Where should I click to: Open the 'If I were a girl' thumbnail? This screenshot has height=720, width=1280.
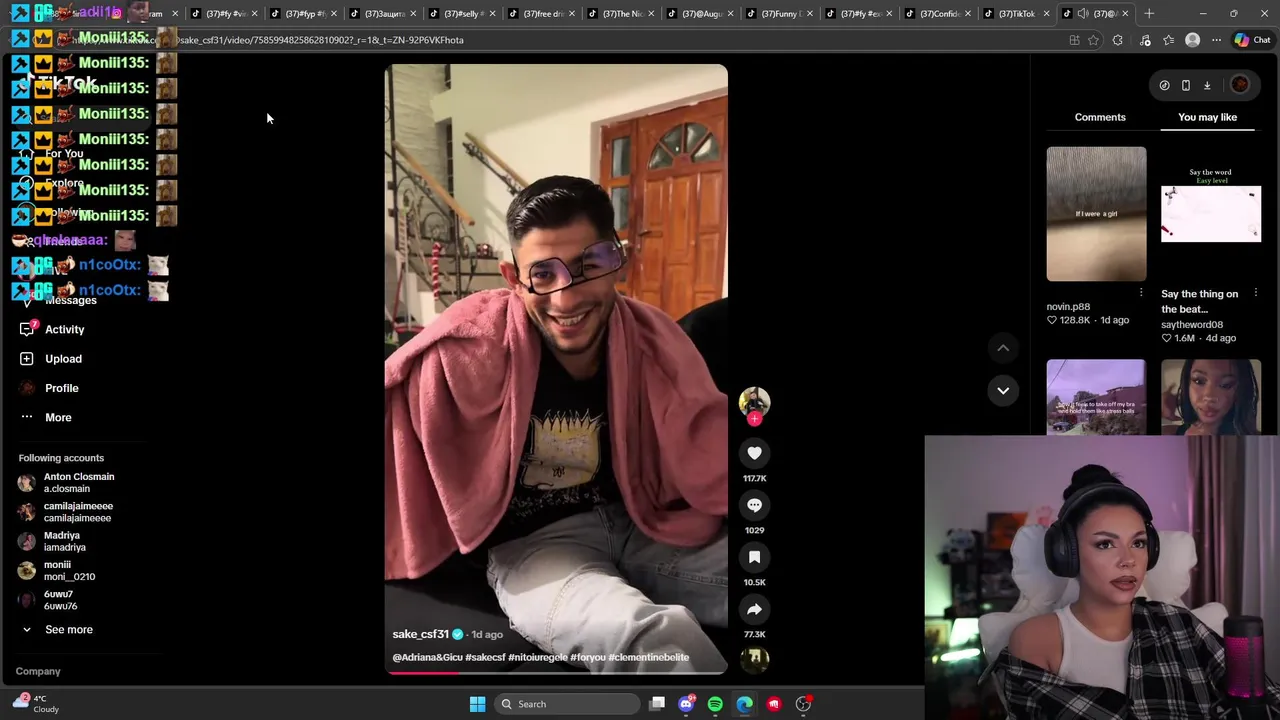pos(1096,214)
